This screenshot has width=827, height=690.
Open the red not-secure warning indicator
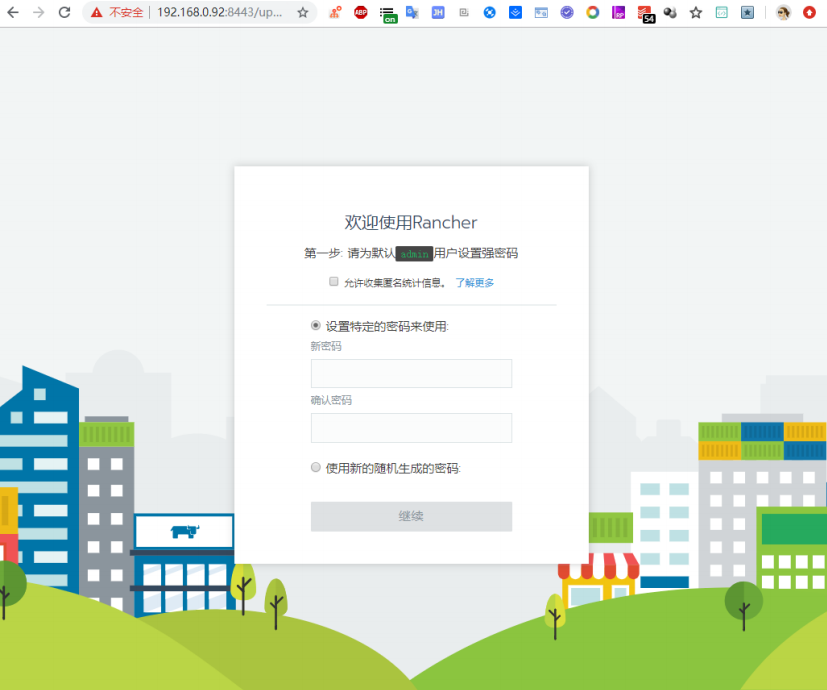coord(97,12)
